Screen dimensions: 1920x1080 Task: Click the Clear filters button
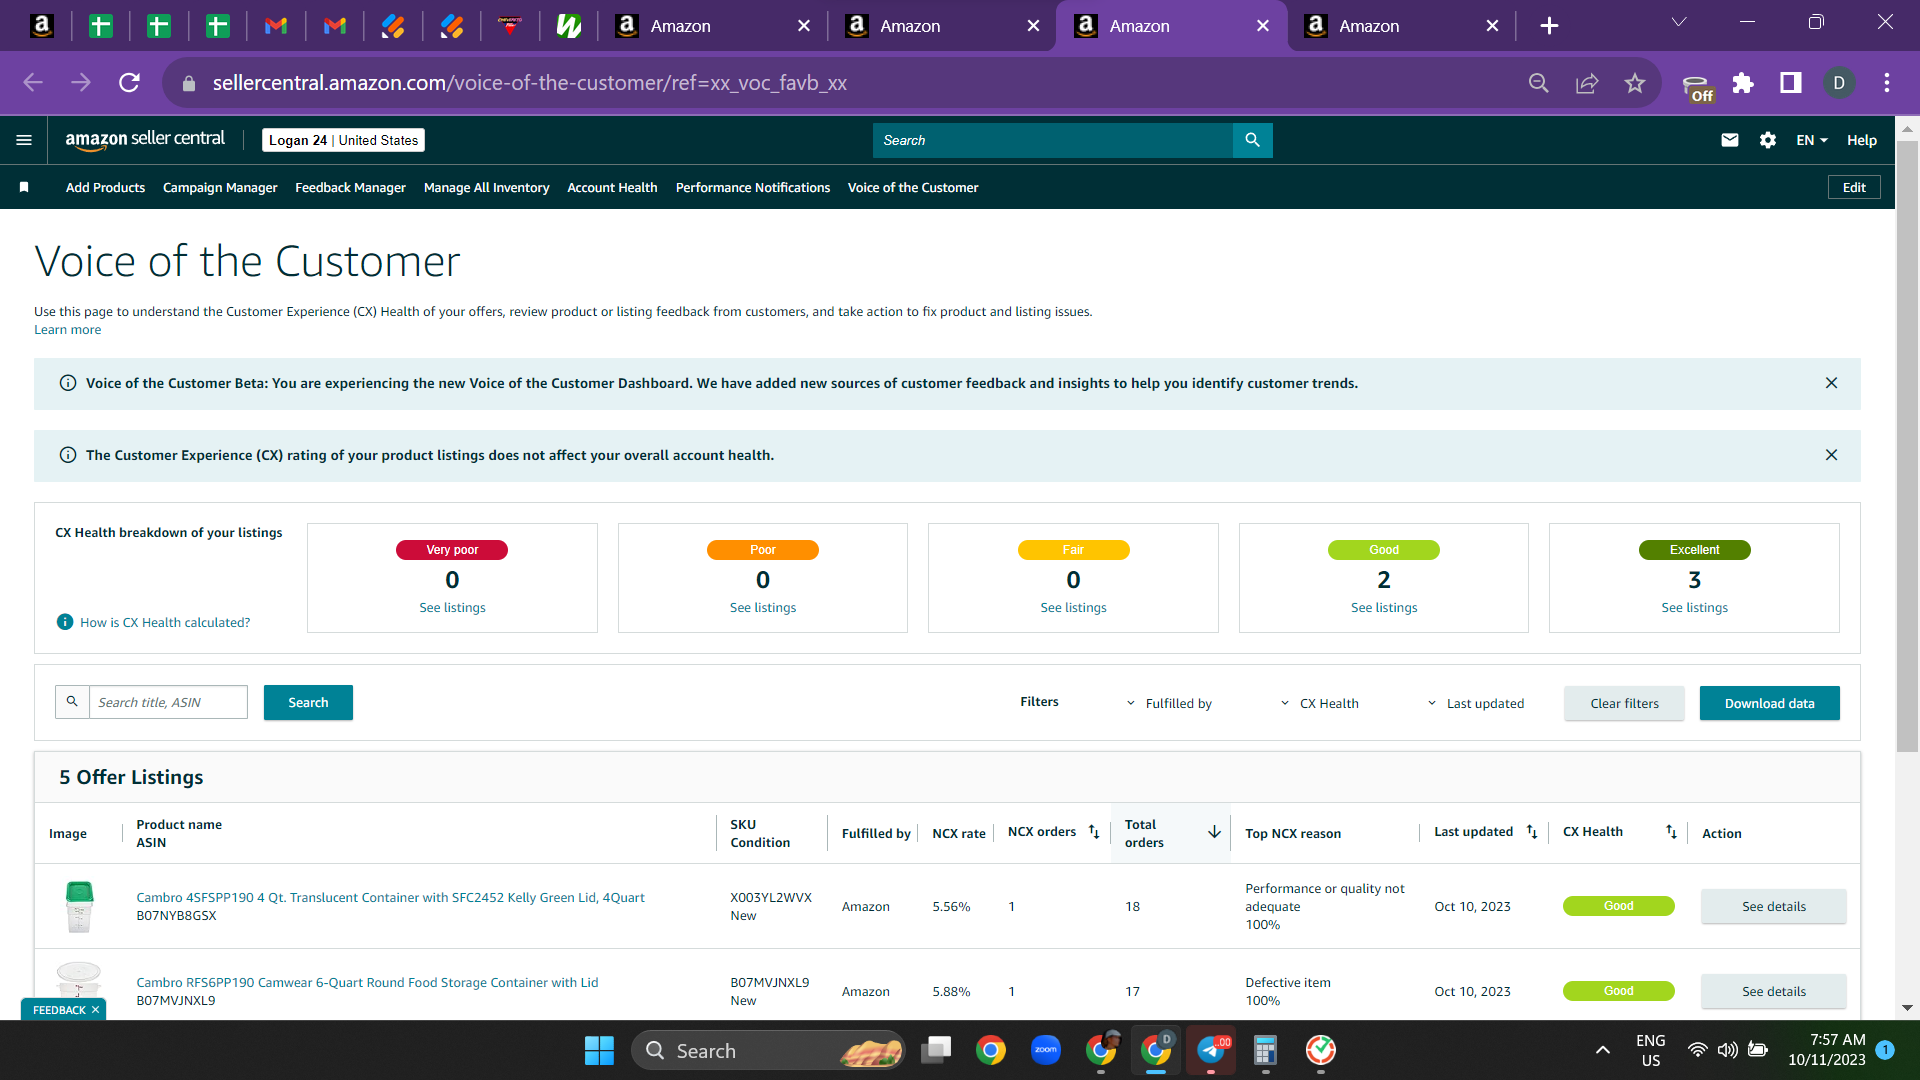tap(1624, 703)
